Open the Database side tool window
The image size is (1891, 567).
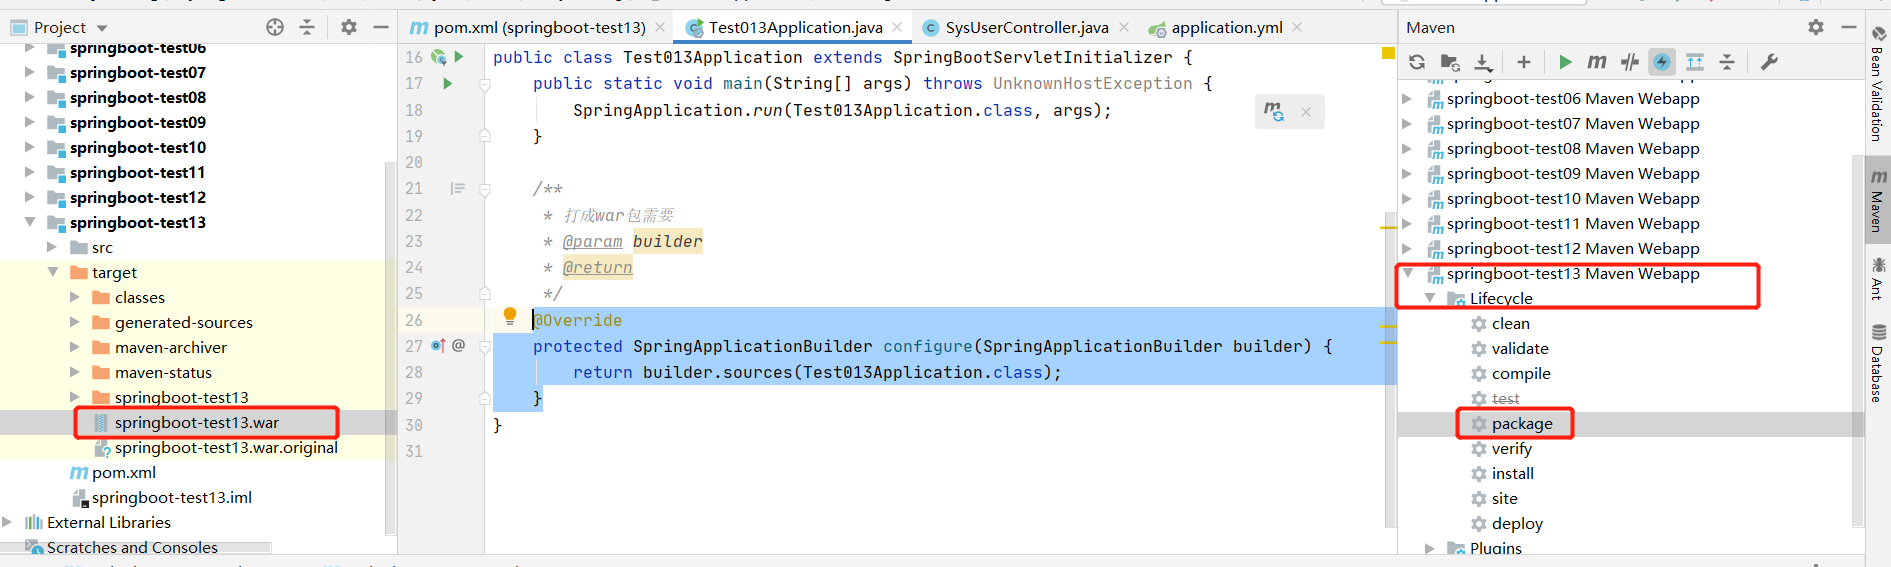pos(1877,365)
